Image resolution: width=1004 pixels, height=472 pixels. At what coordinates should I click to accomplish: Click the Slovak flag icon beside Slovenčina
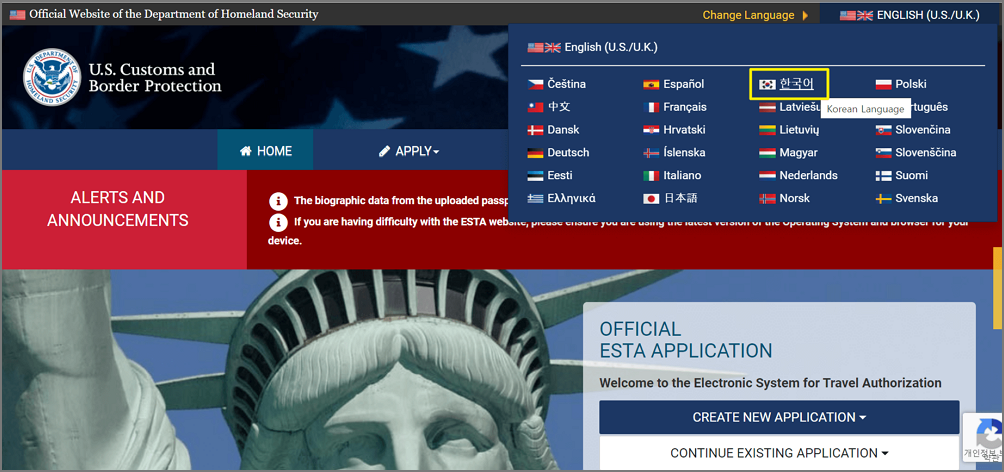click(884, 130)
